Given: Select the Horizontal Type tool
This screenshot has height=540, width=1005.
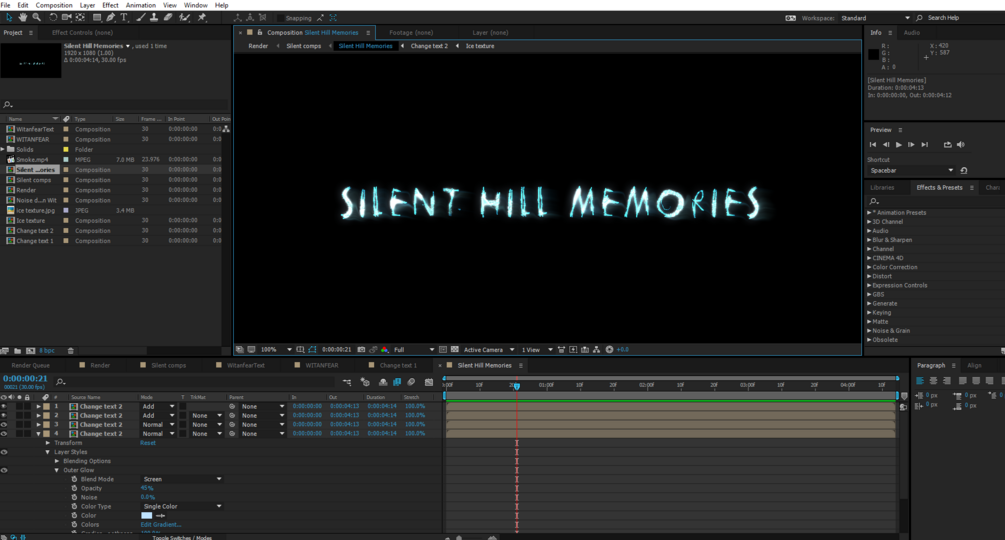Looking at the screenshot, I should (124, 17).
